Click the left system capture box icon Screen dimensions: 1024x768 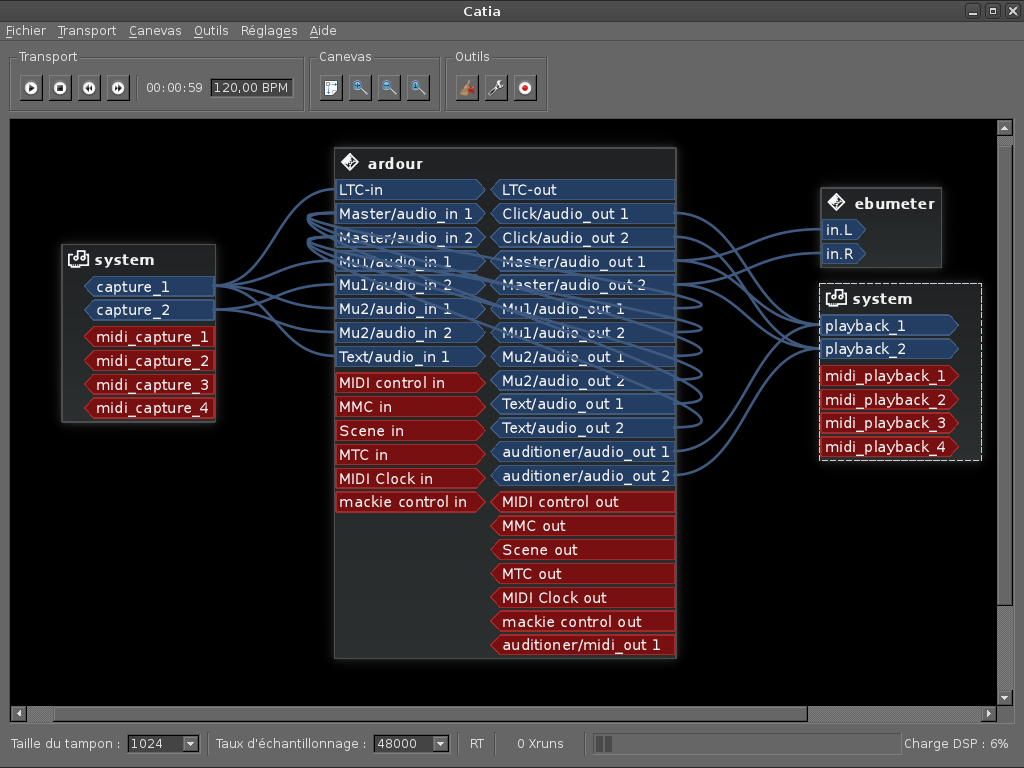(78, 259)
